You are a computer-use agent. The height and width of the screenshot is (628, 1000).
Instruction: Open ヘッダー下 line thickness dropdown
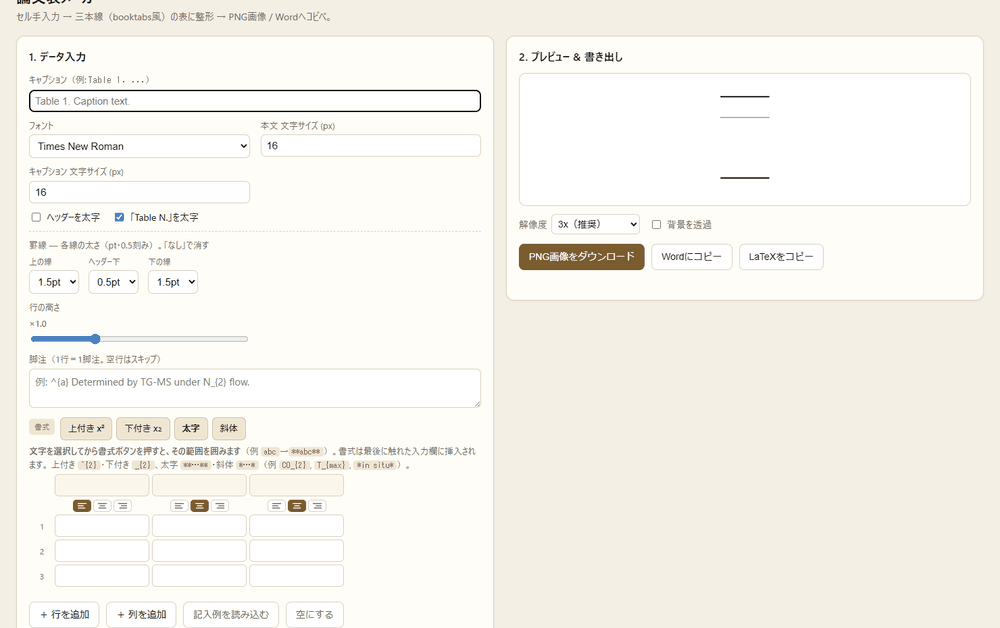point(114,282)
